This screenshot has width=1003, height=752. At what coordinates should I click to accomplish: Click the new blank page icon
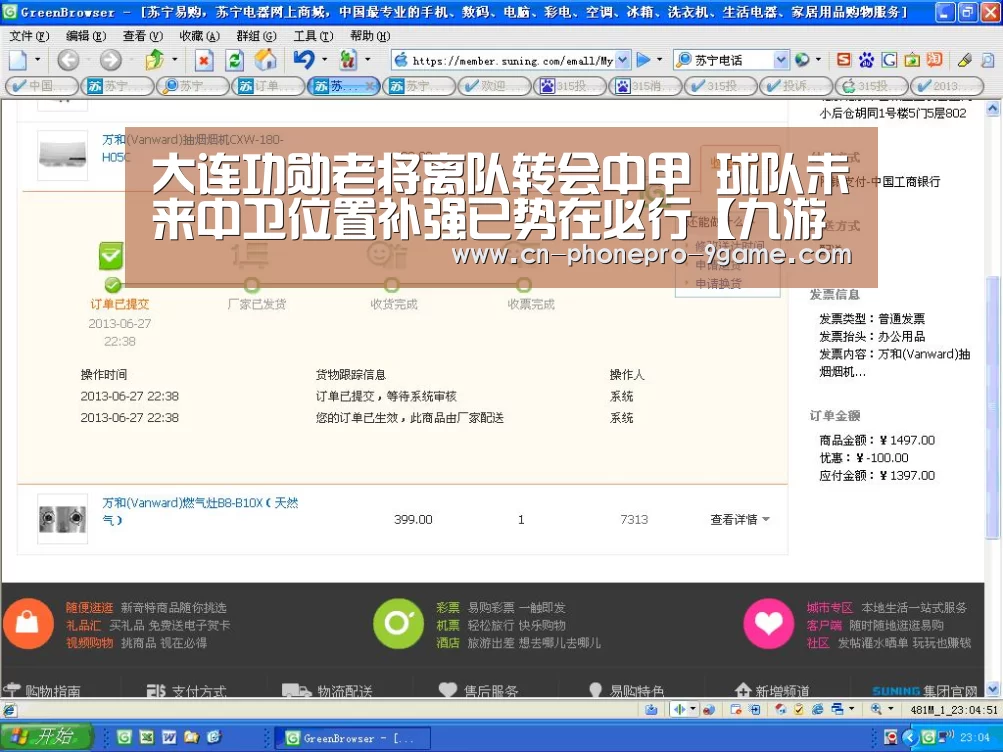18,60
